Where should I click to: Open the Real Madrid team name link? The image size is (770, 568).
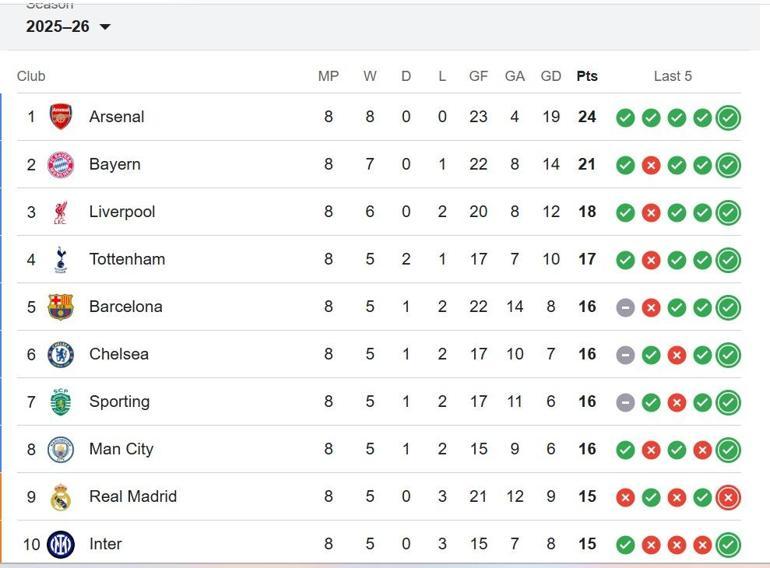[x=133, y=497]
